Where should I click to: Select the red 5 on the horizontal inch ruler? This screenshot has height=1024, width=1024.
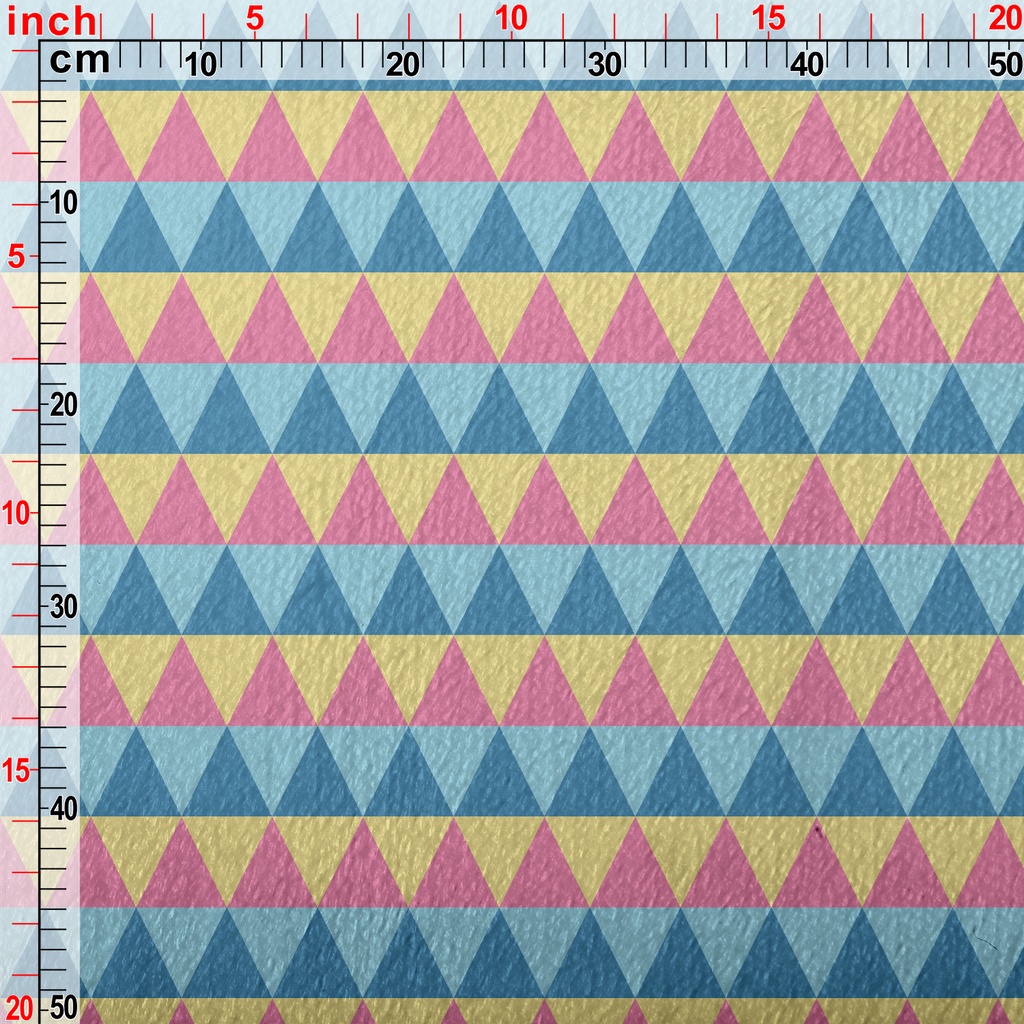(254, 18)
